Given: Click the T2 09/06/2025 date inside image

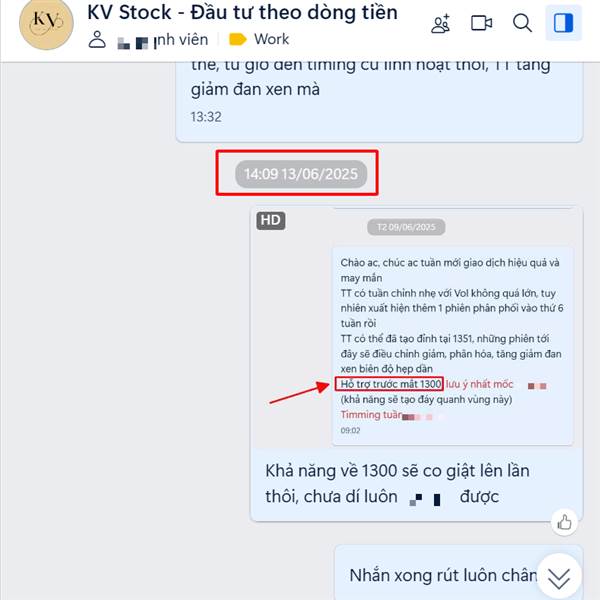Looking at the screenshot, I should click(x=406, y=227).
